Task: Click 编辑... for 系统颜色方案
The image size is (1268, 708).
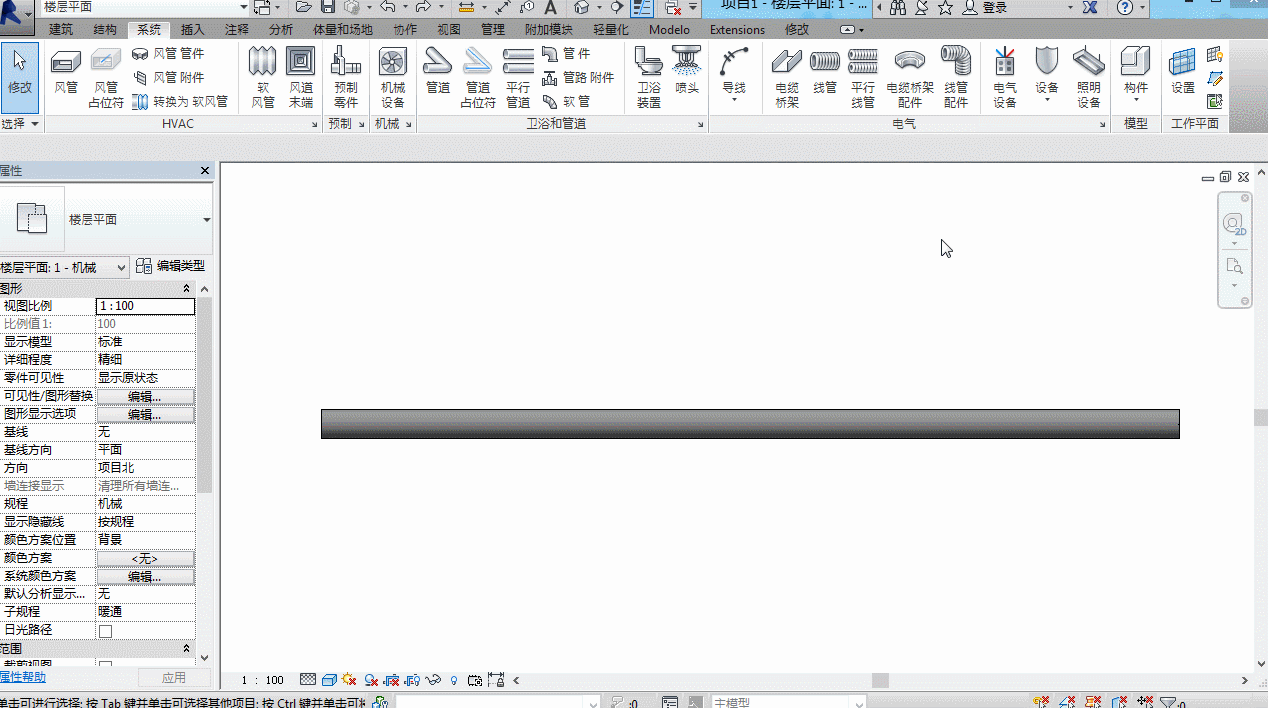Action: (x=145, y=577)
